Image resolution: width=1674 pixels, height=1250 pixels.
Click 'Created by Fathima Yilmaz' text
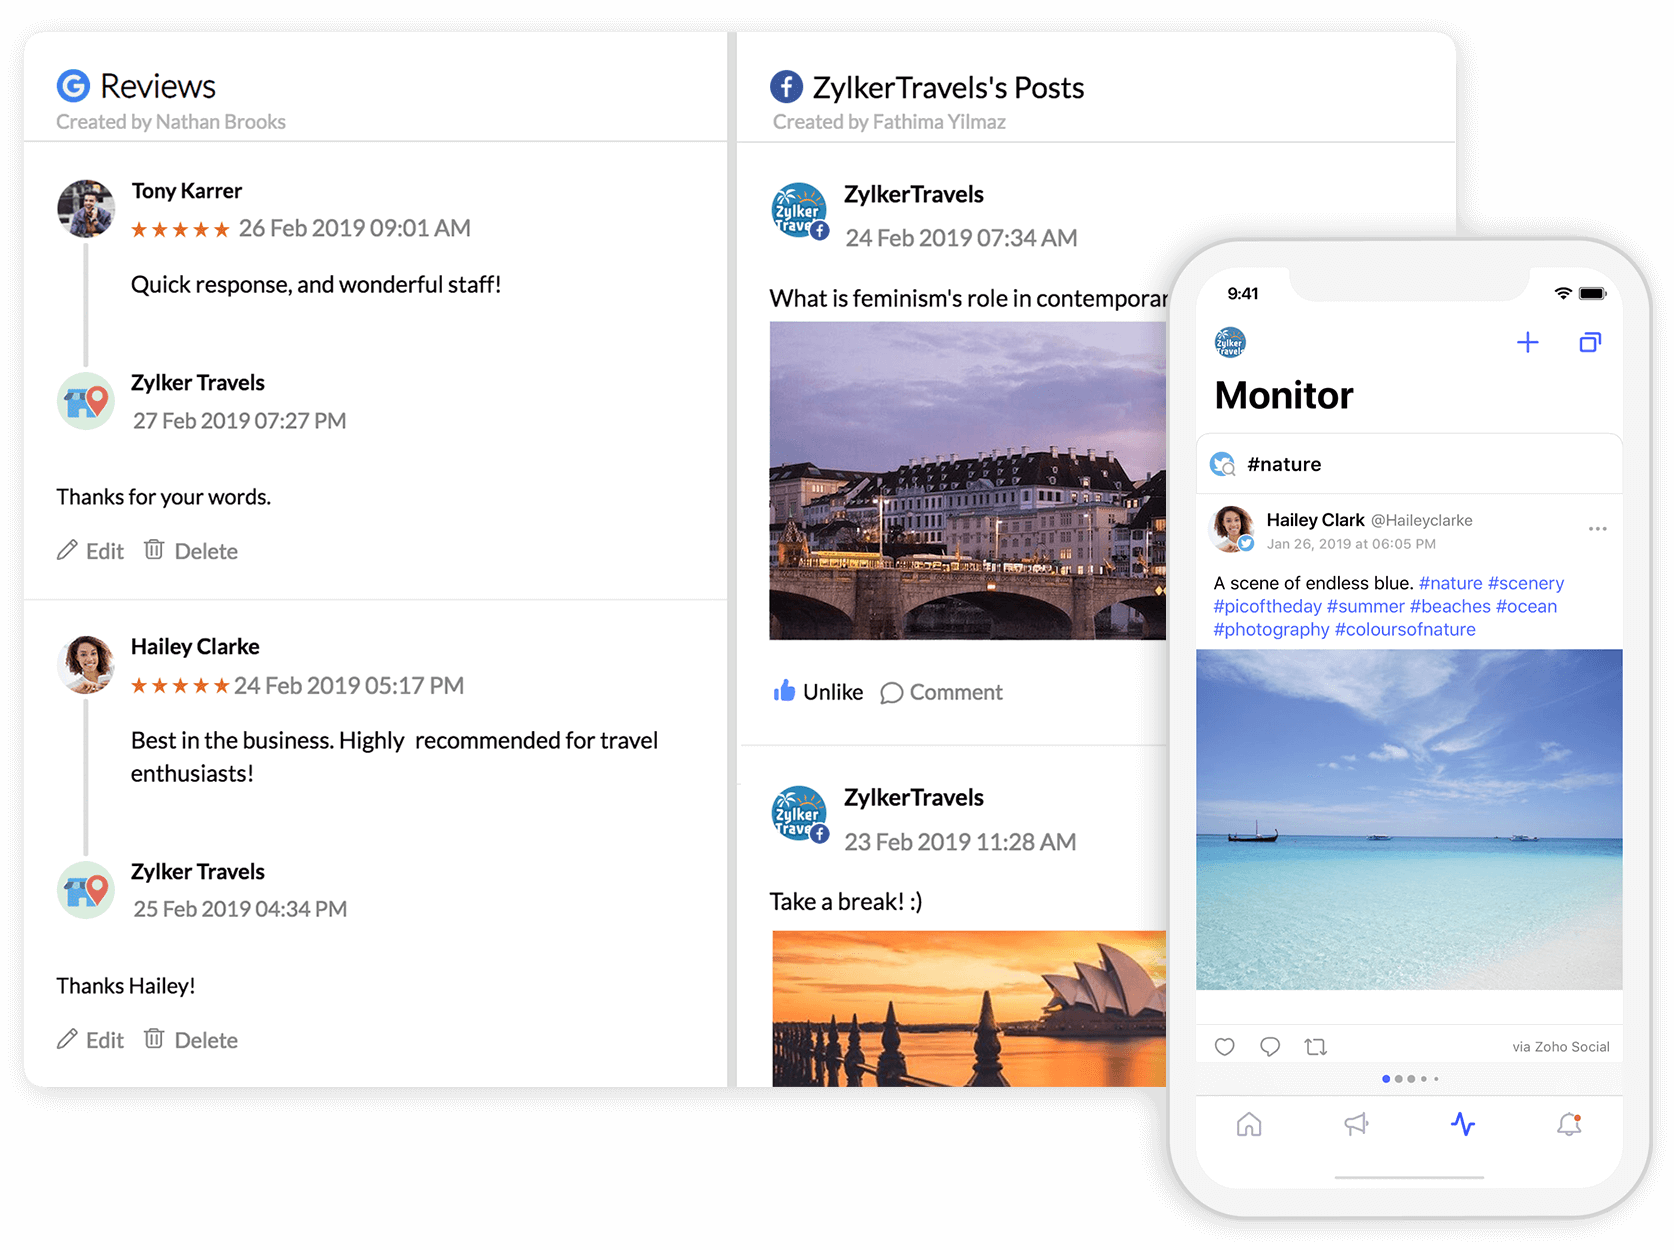889,122
